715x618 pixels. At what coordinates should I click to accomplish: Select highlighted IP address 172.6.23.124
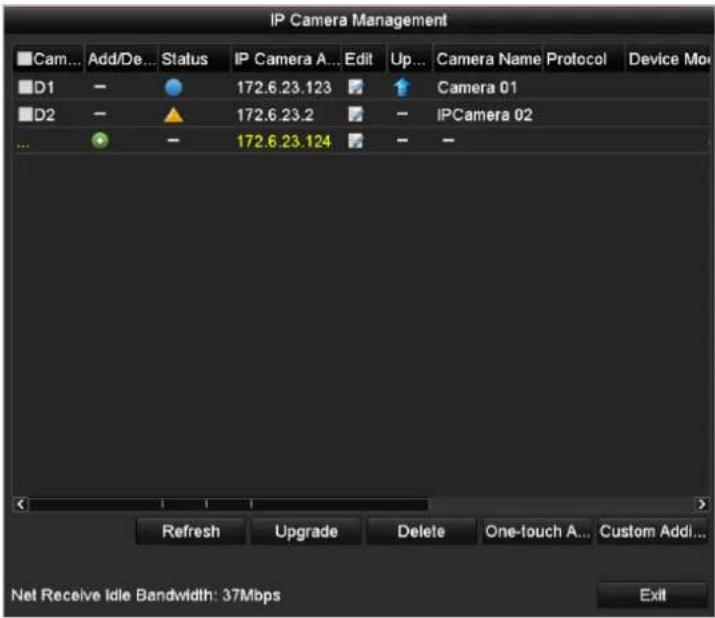pyautogui.click(x=284, y=141)
